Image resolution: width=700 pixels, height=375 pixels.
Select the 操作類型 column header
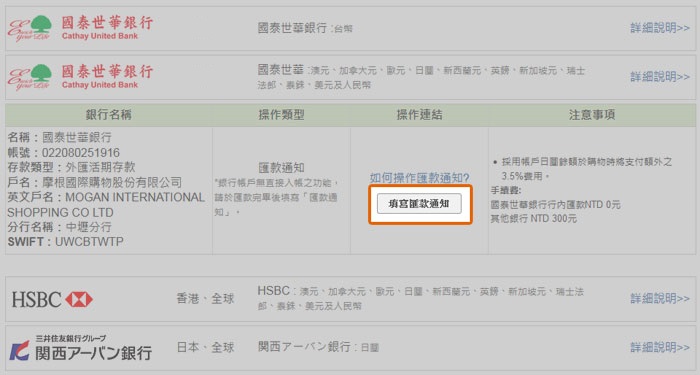coord(281,115)
